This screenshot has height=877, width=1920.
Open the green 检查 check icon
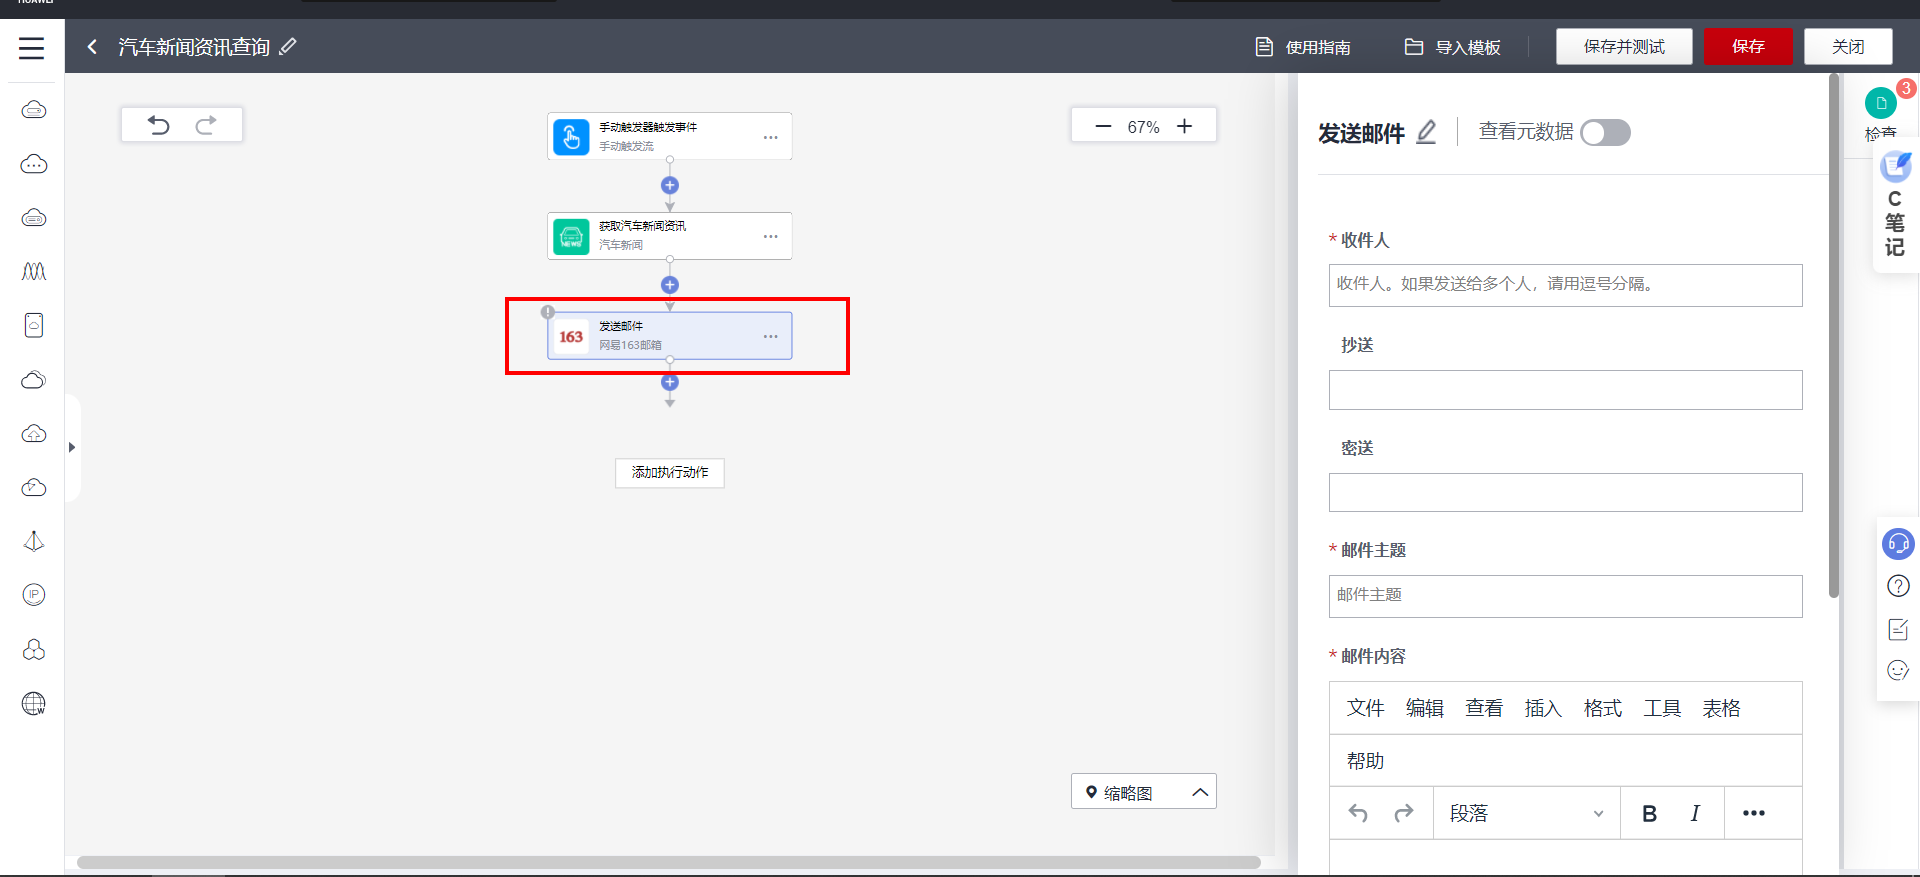[1881, 103]
